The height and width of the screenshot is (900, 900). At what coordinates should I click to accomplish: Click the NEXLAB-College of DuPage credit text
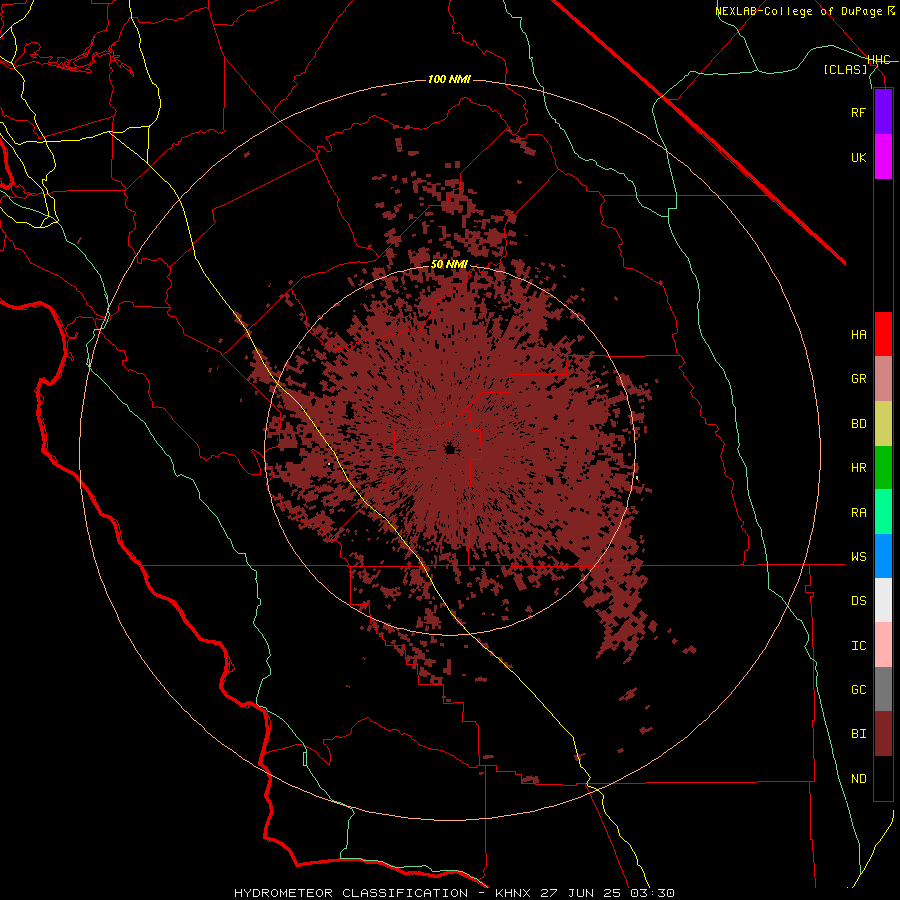[x=805, y=11]
